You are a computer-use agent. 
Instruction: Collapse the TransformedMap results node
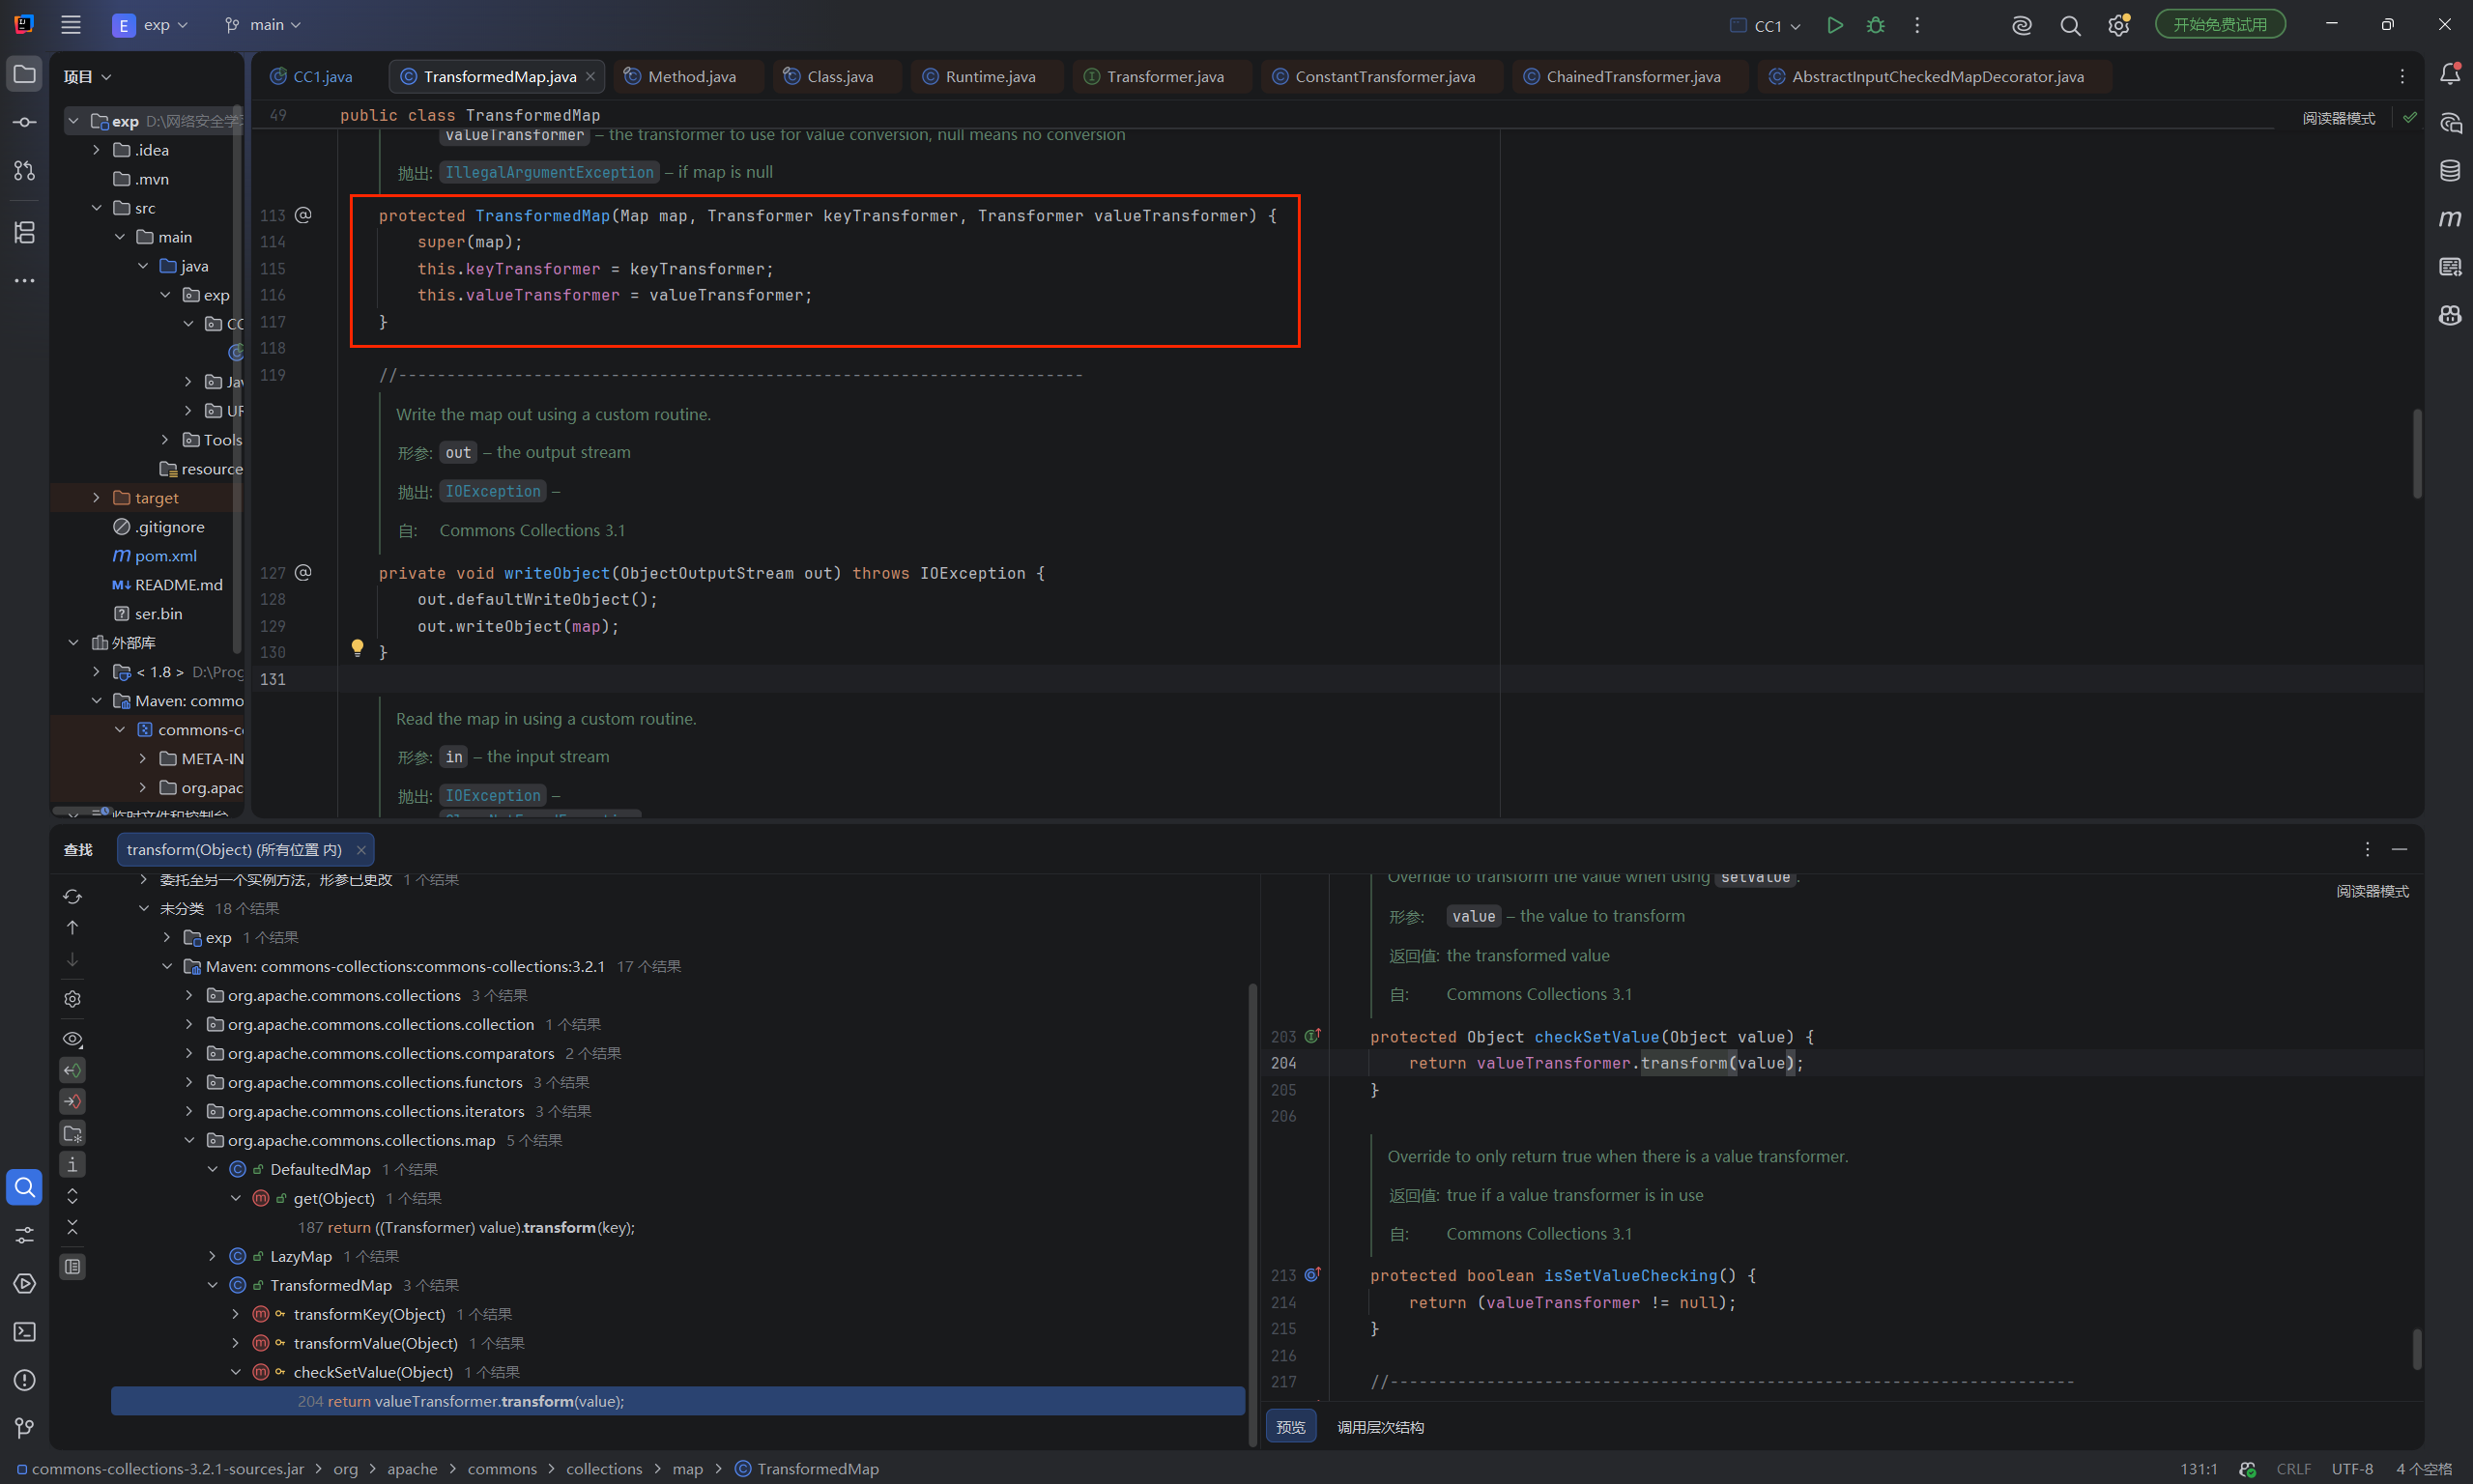(x=213, y=1286)
